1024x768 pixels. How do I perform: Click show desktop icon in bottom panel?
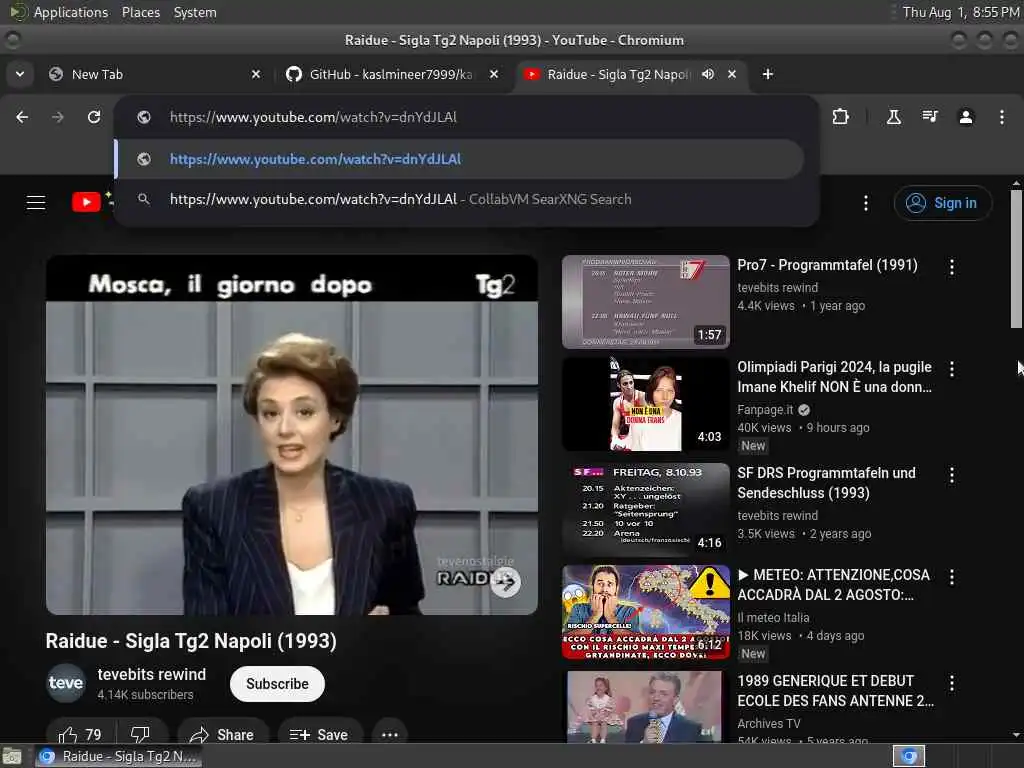12,756
